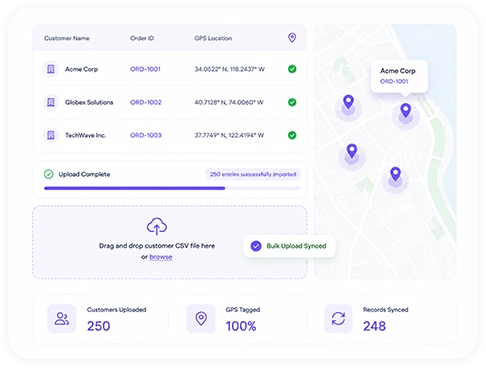Click the 34.0522° N coordinates cell
Image resolution: width=486 pixels, height=368 pixels.
pos(230,69)
